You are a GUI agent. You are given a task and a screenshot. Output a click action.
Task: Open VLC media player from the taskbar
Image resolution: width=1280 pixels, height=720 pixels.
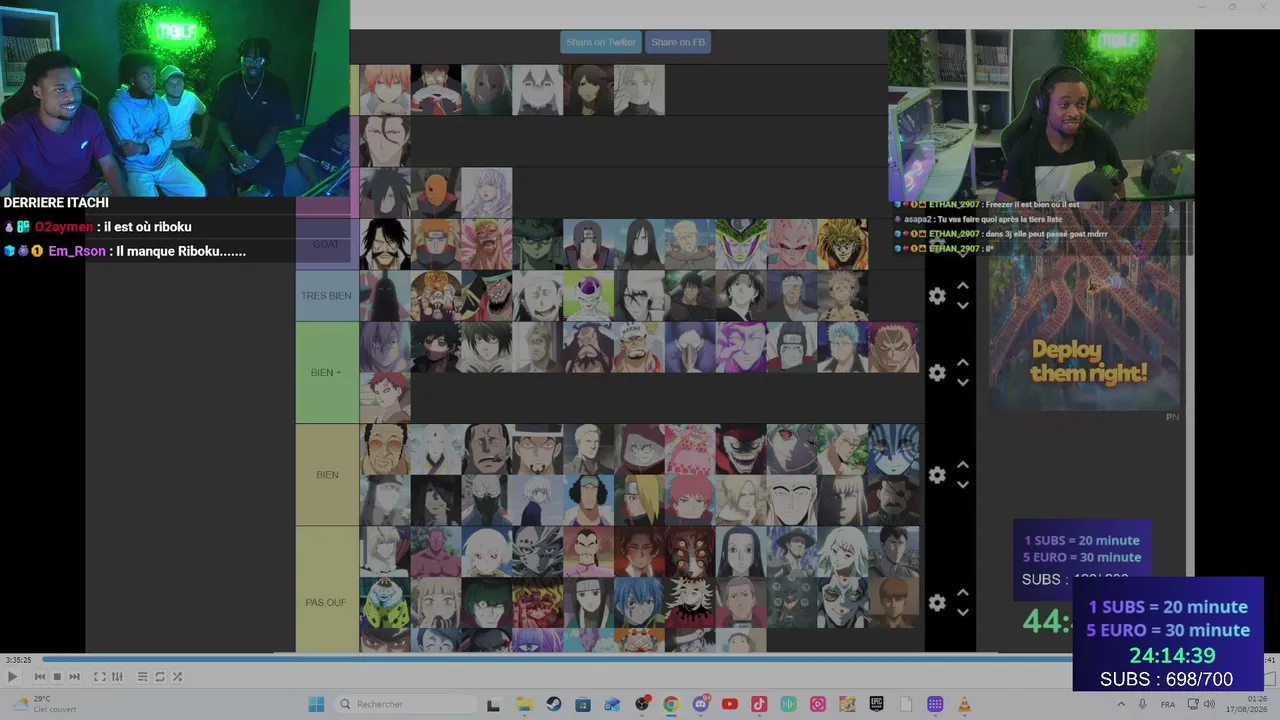pos(964,704)
